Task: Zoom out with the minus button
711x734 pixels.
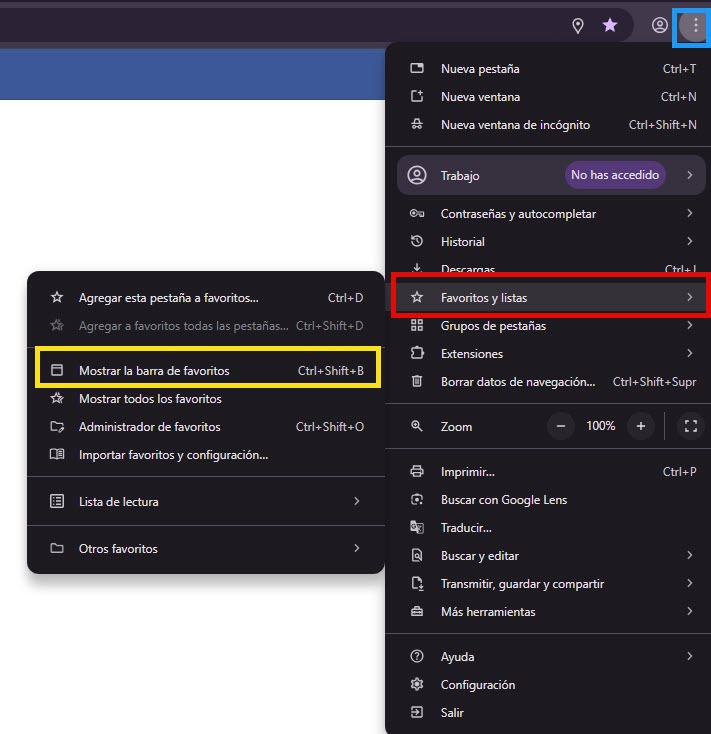Action: pos(561,426)
